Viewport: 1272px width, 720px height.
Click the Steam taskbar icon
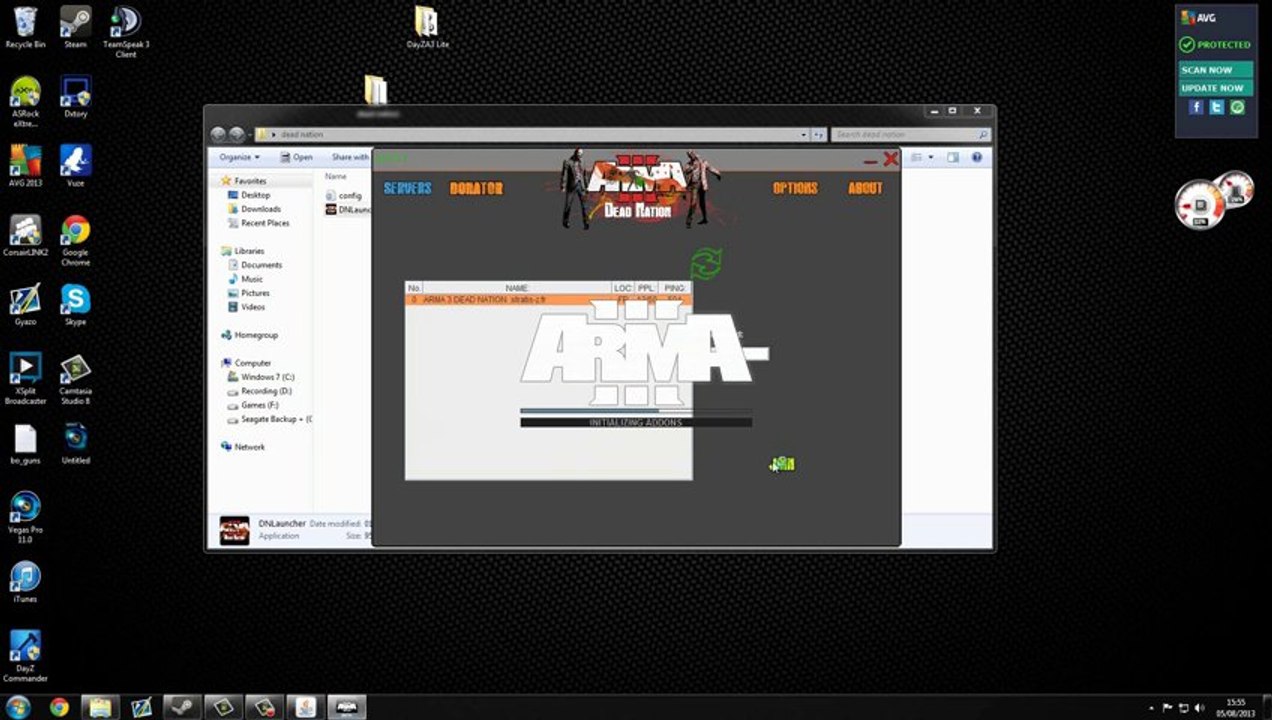click(182, 707)
